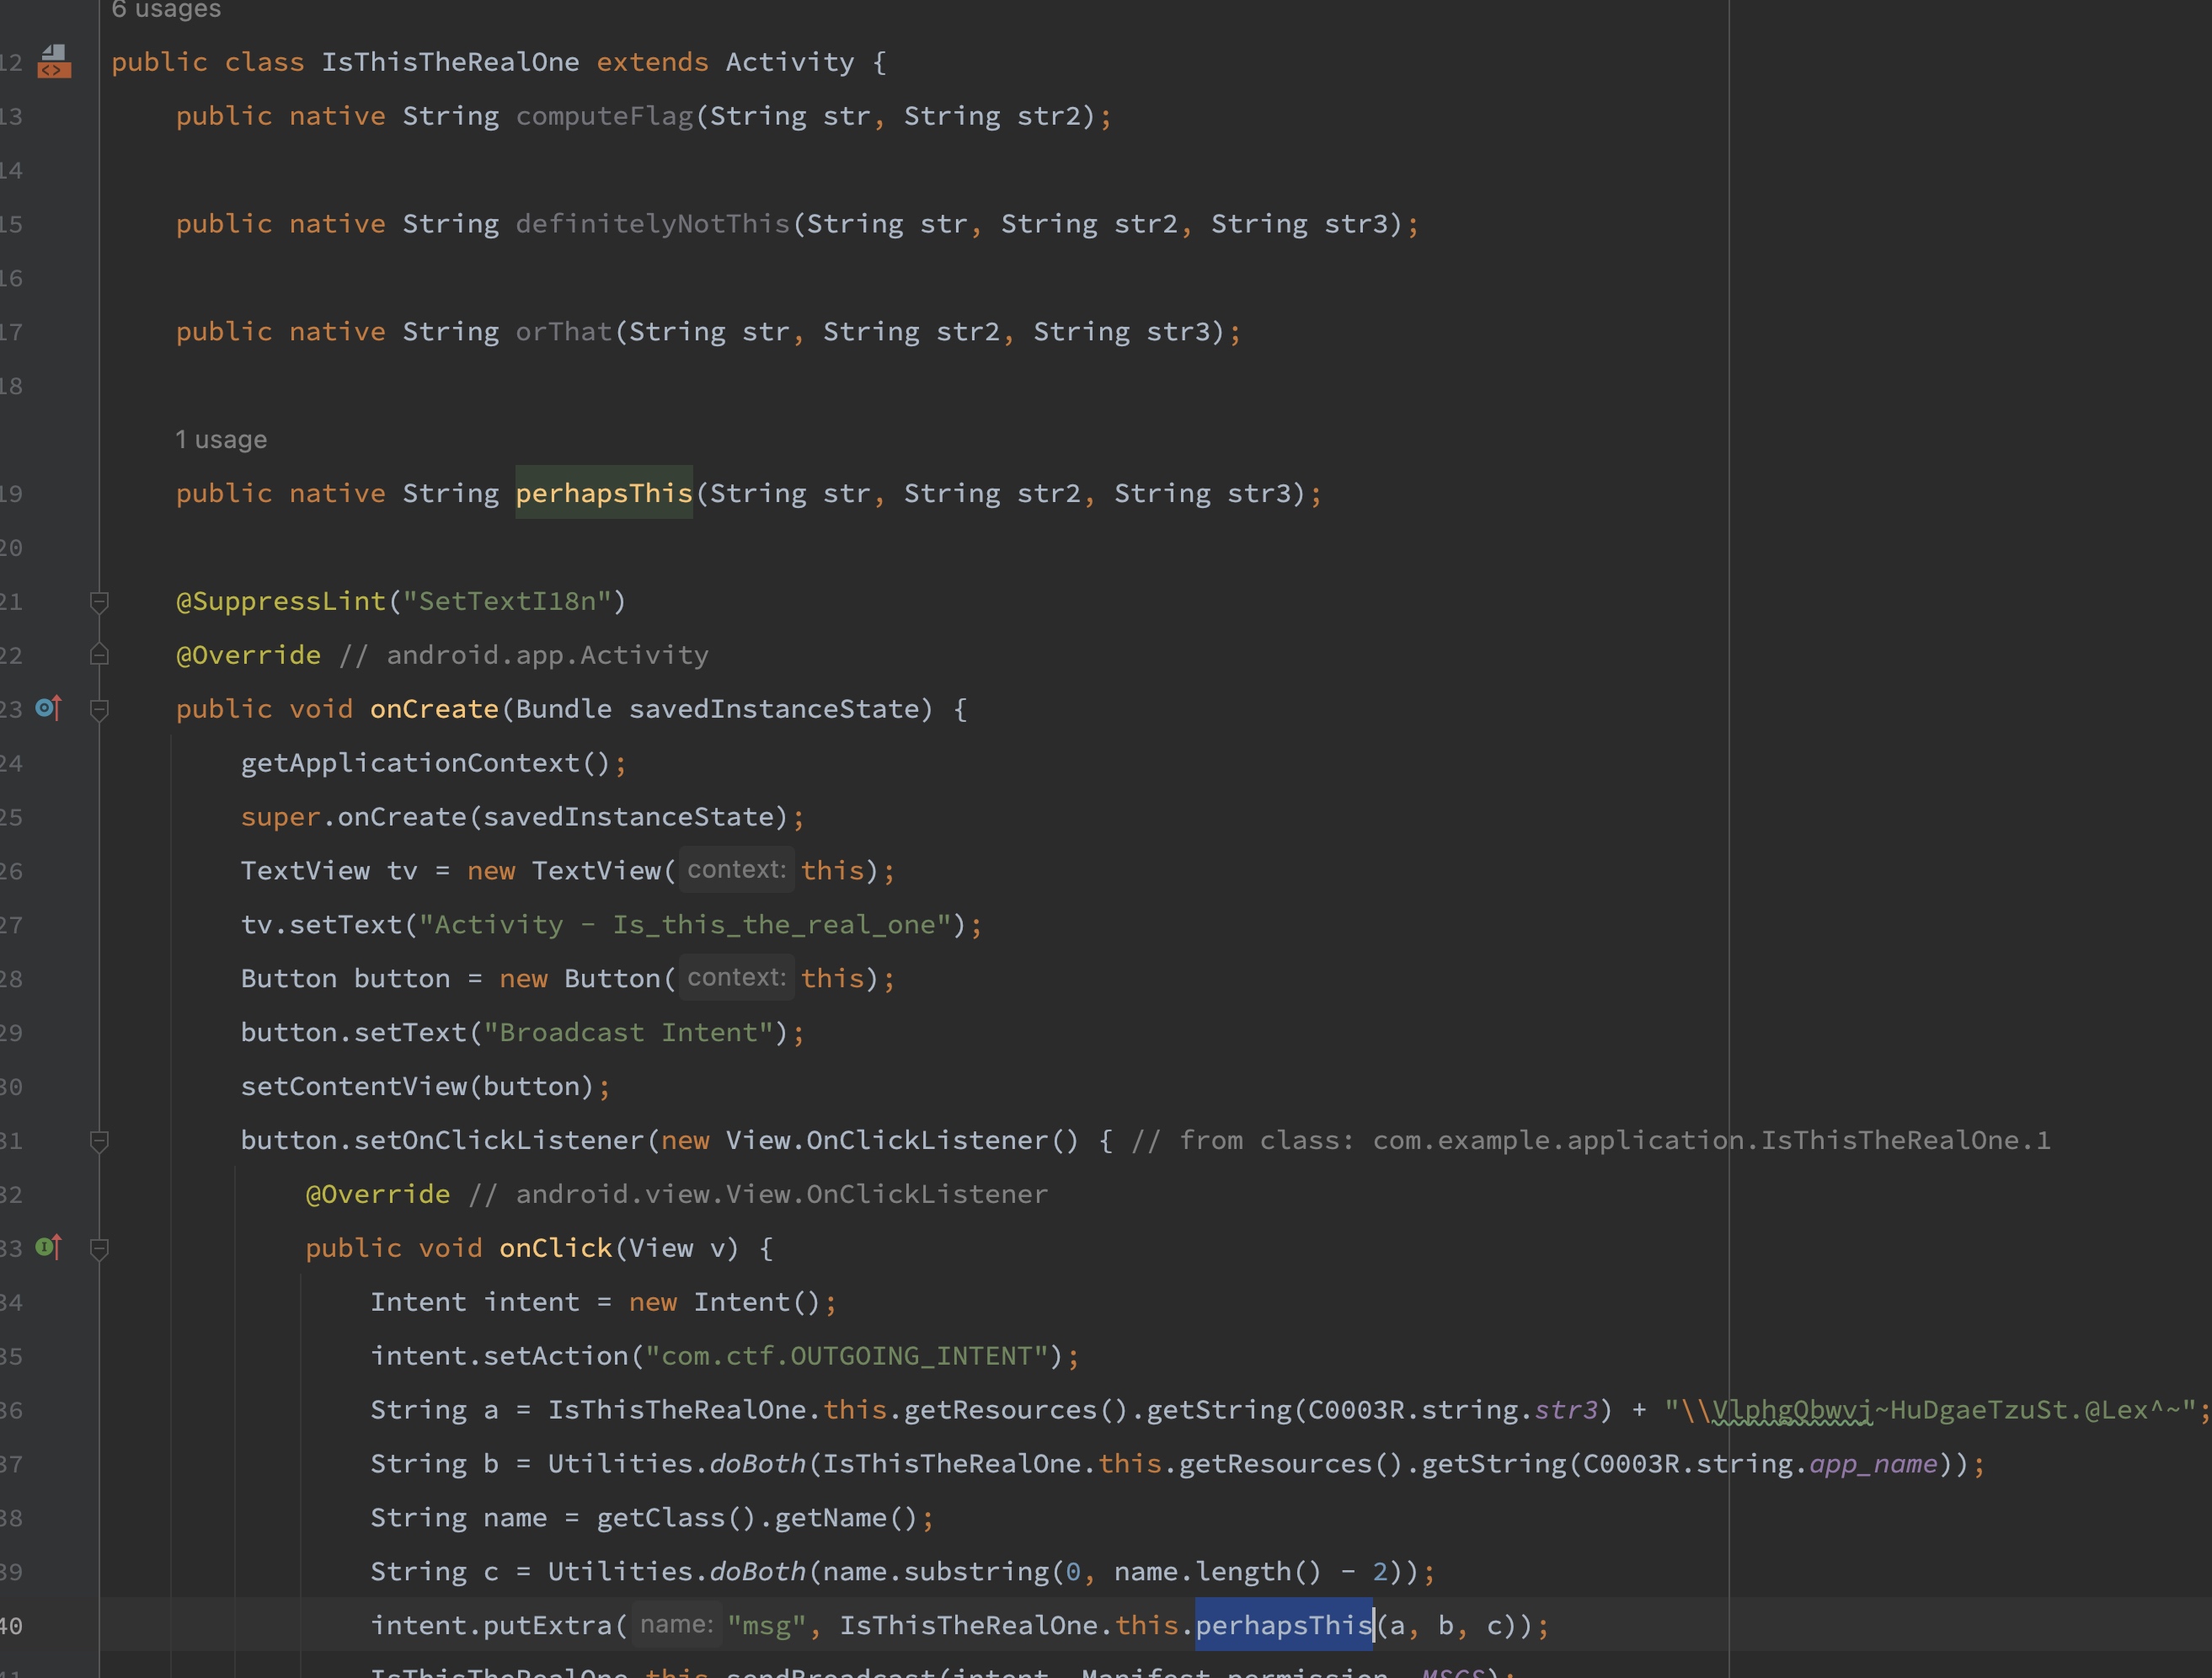This screenshot has width=2212, height=1678.
Task: Click the override gutter icon next to onCreate
Action: tap(48, 708)
